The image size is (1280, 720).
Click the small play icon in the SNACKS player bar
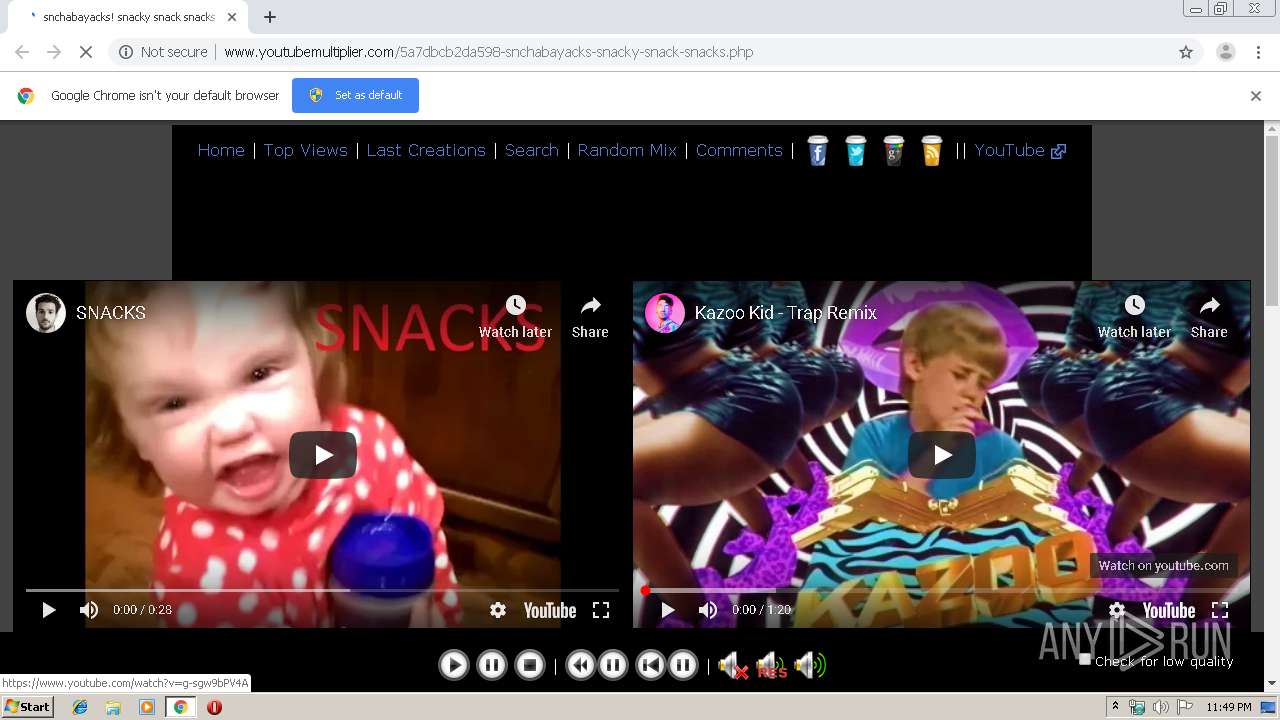[48, 610]
